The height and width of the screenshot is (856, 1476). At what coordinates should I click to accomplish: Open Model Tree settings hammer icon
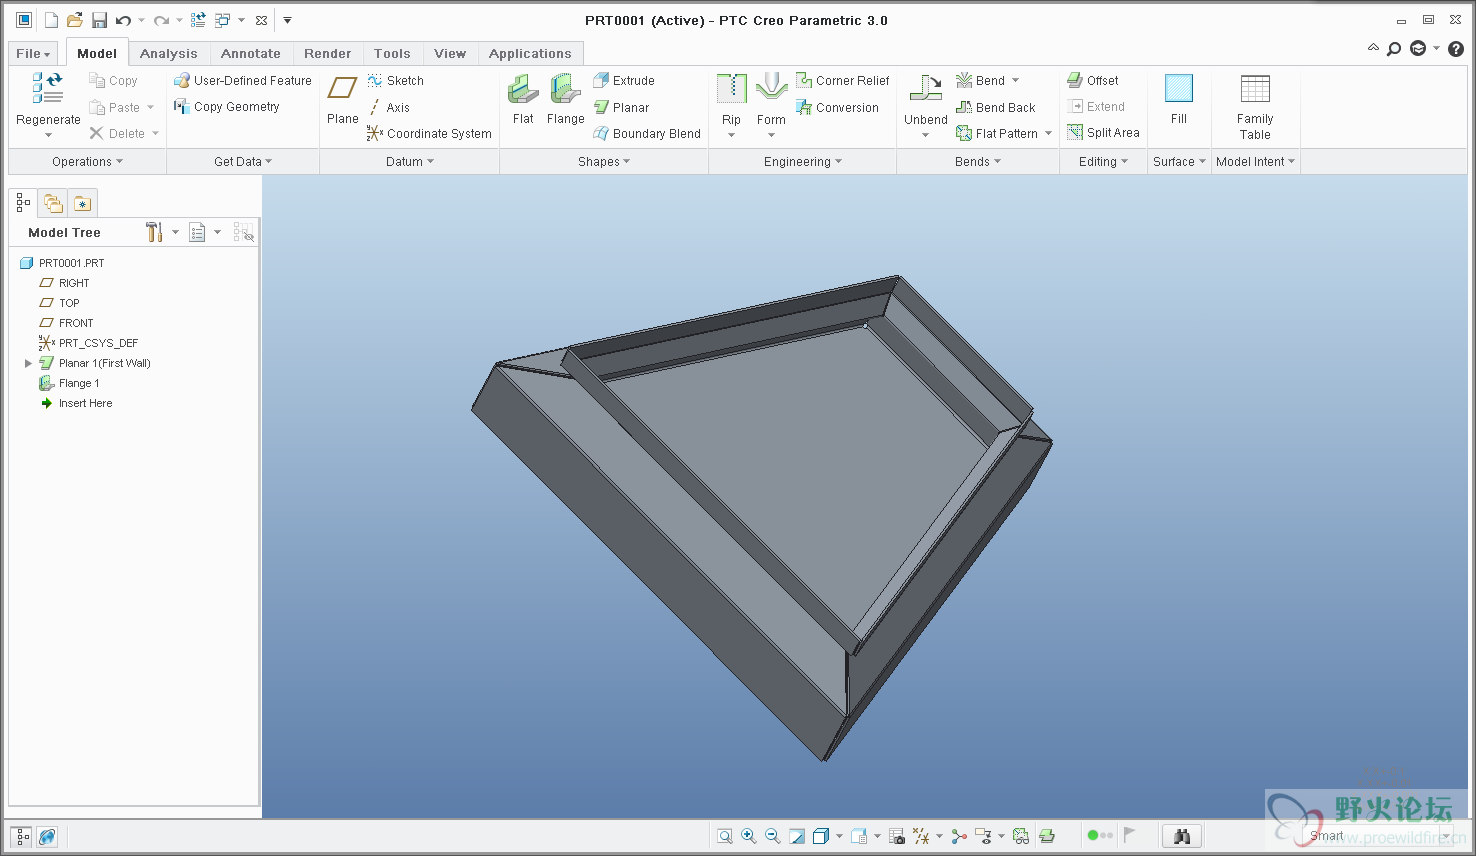154,232
